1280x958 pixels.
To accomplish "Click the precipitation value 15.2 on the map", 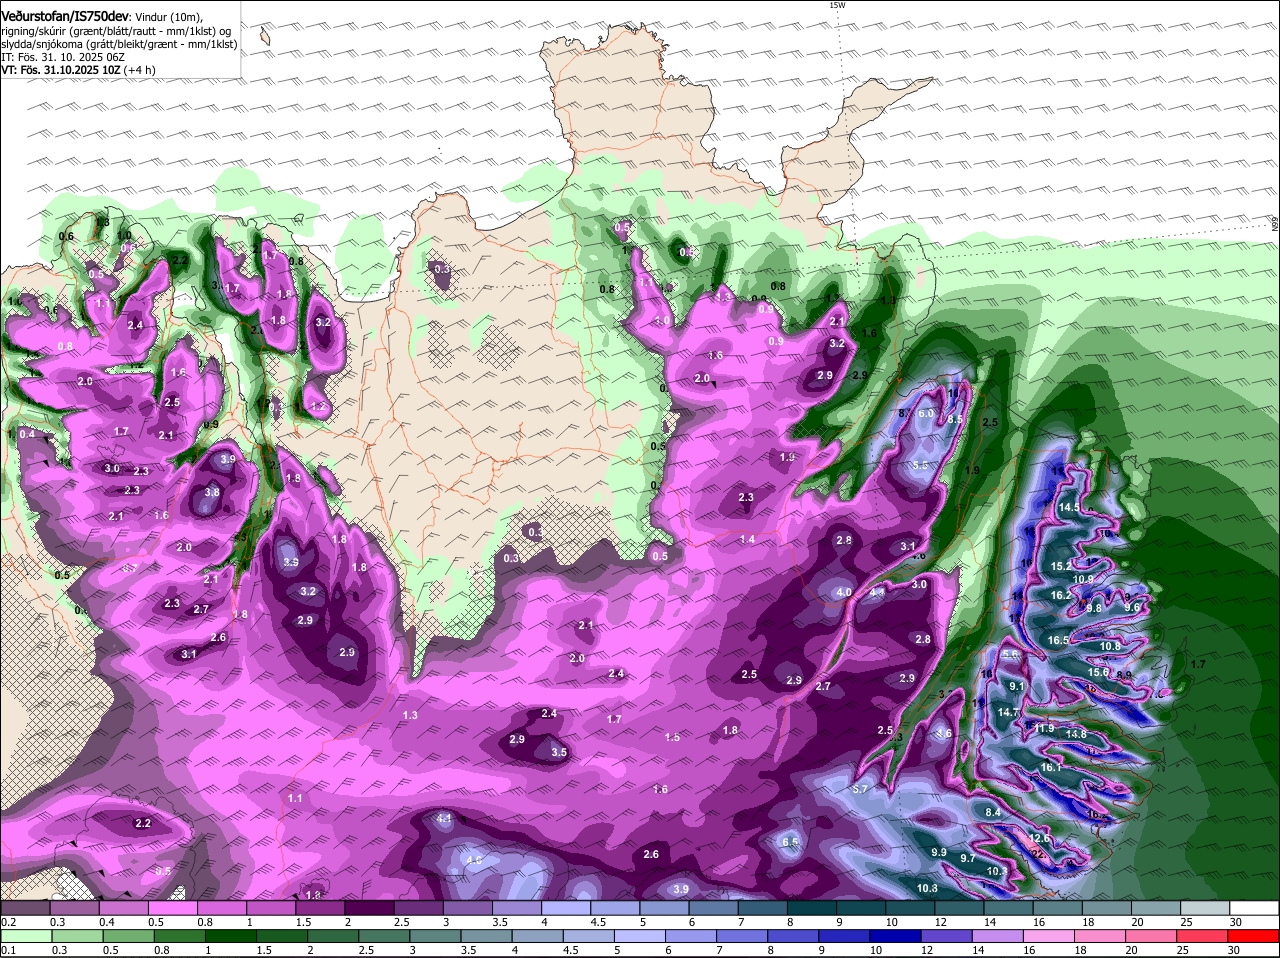I will (x=1062, y=566).
